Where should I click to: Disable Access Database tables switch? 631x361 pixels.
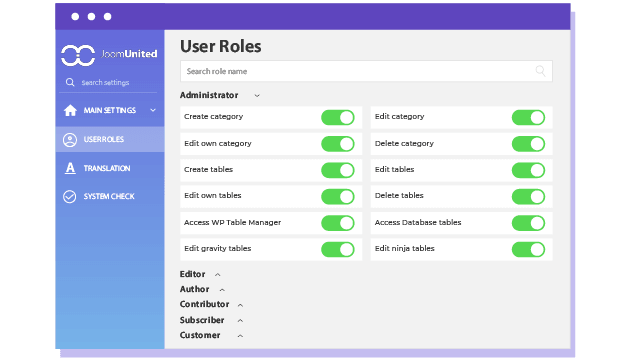pyautogui.click(x=528, y=223)
